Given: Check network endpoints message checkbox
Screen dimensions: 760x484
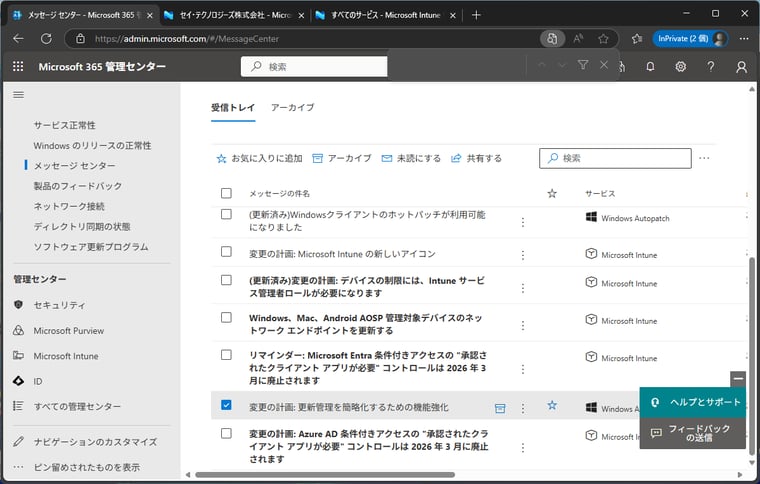Looking at the screenshot, I should click(226, 317).
